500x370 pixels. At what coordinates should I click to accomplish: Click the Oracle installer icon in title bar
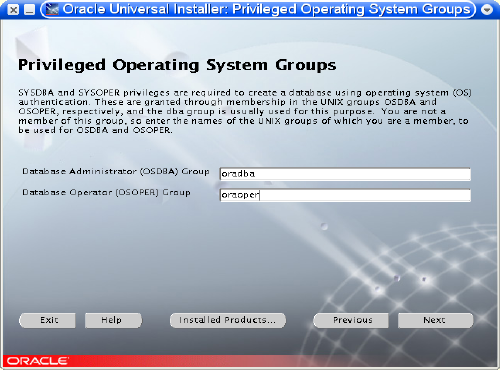click(x=52, y=9)
